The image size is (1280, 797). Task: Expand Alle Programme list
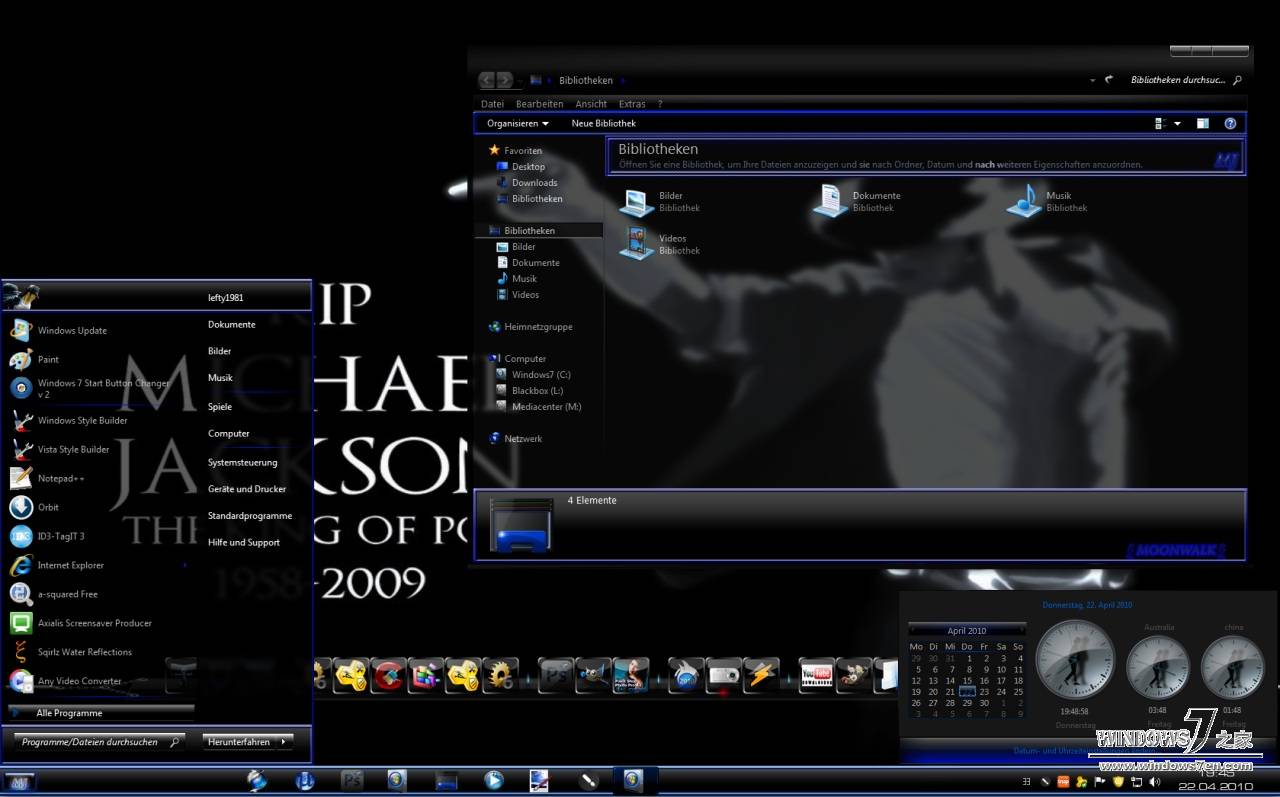click(100, 713)
